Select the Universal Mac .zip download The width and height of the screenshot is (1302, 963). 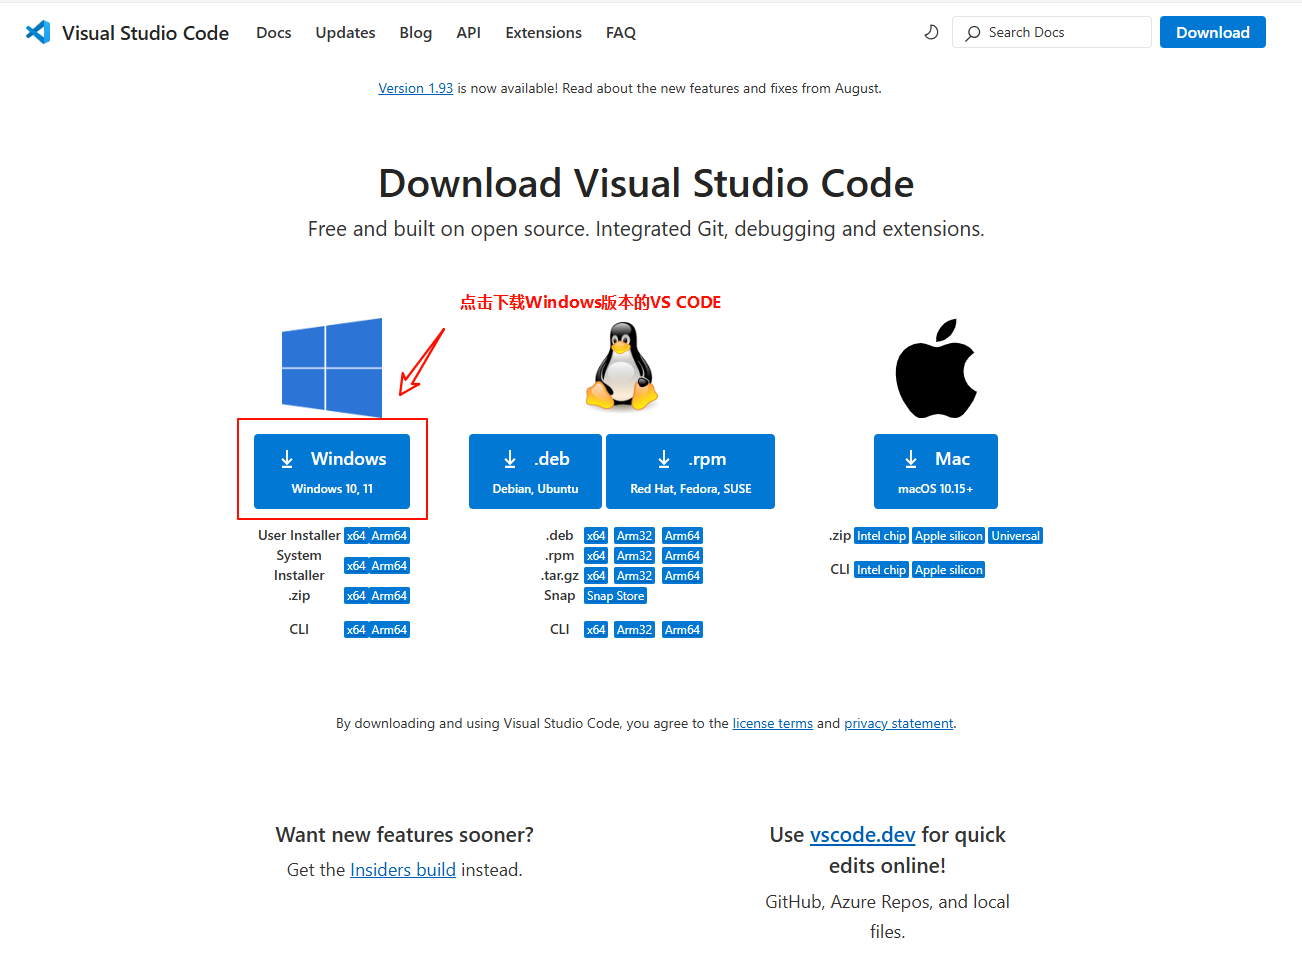click(x=1015, y=535)
